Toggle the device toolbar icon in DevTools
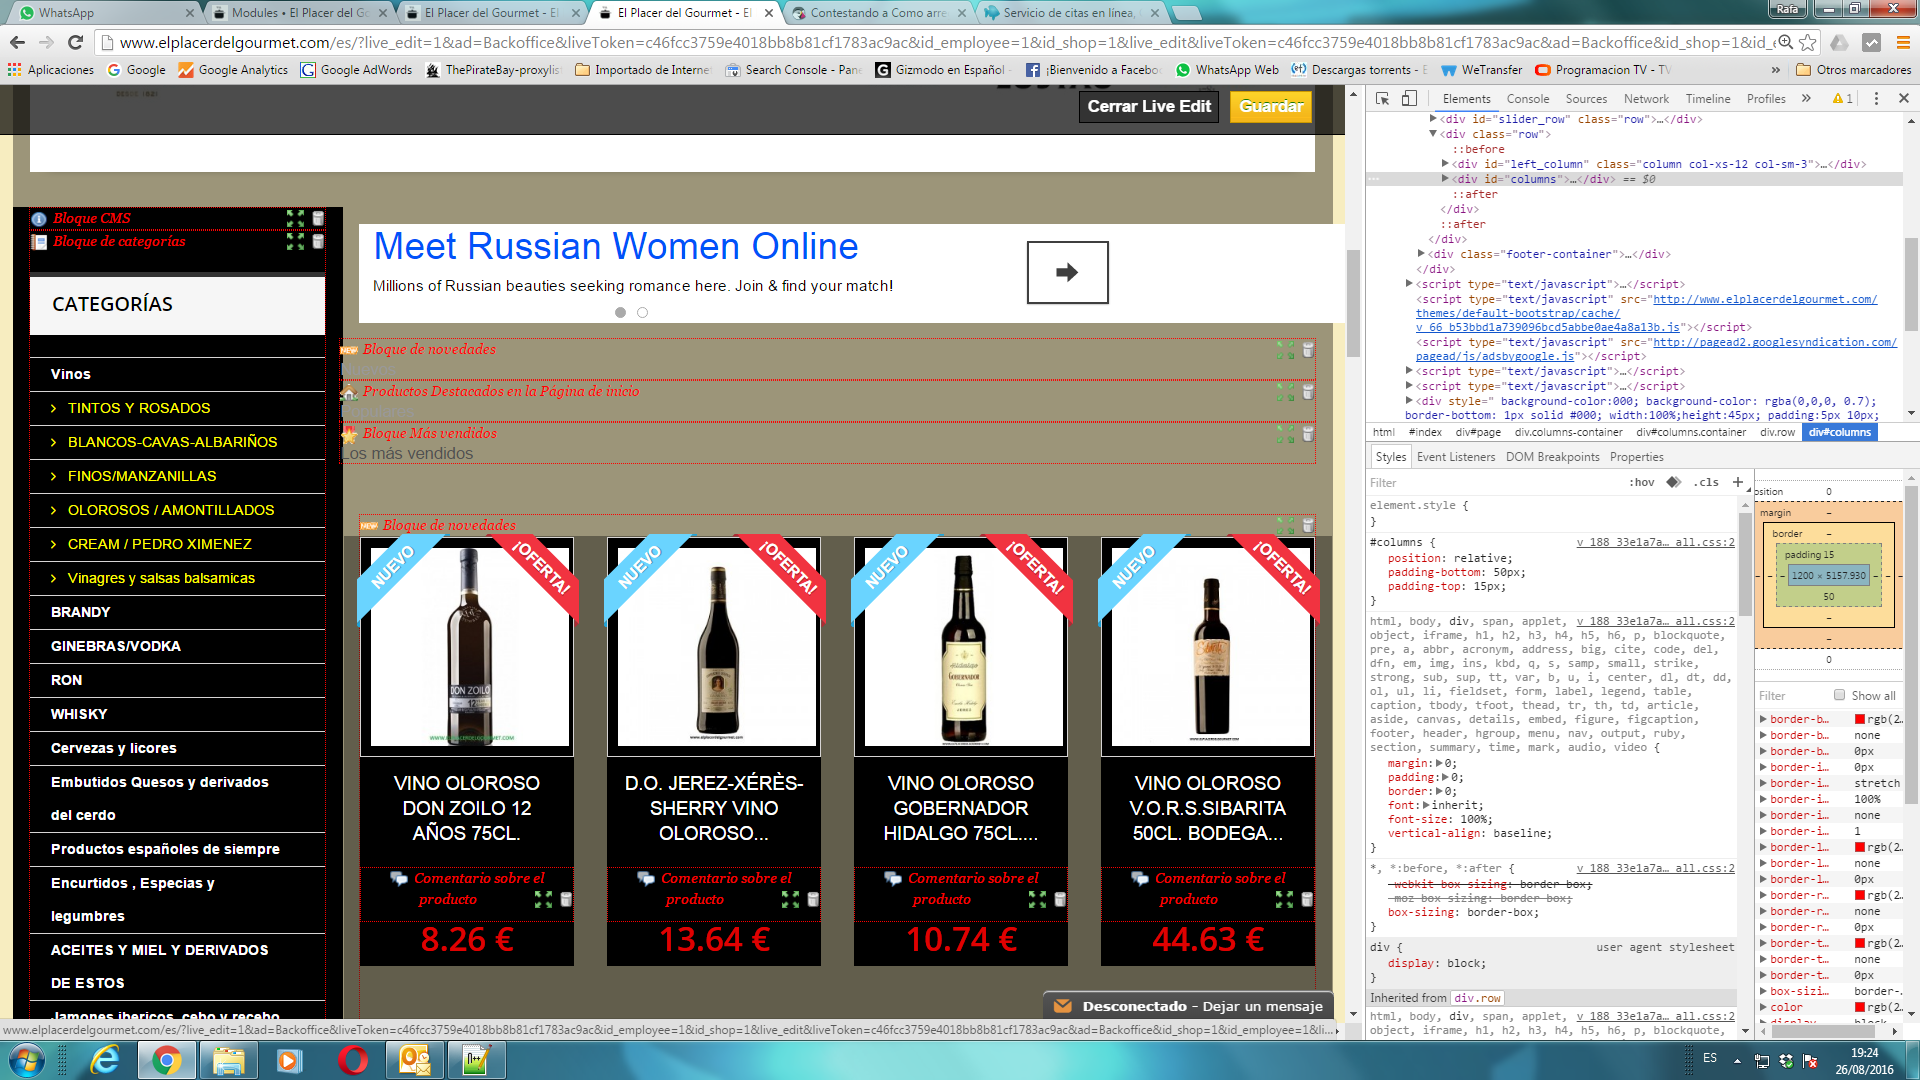The width and height of the screenshot is (1920, 1080). [1409, 98]
